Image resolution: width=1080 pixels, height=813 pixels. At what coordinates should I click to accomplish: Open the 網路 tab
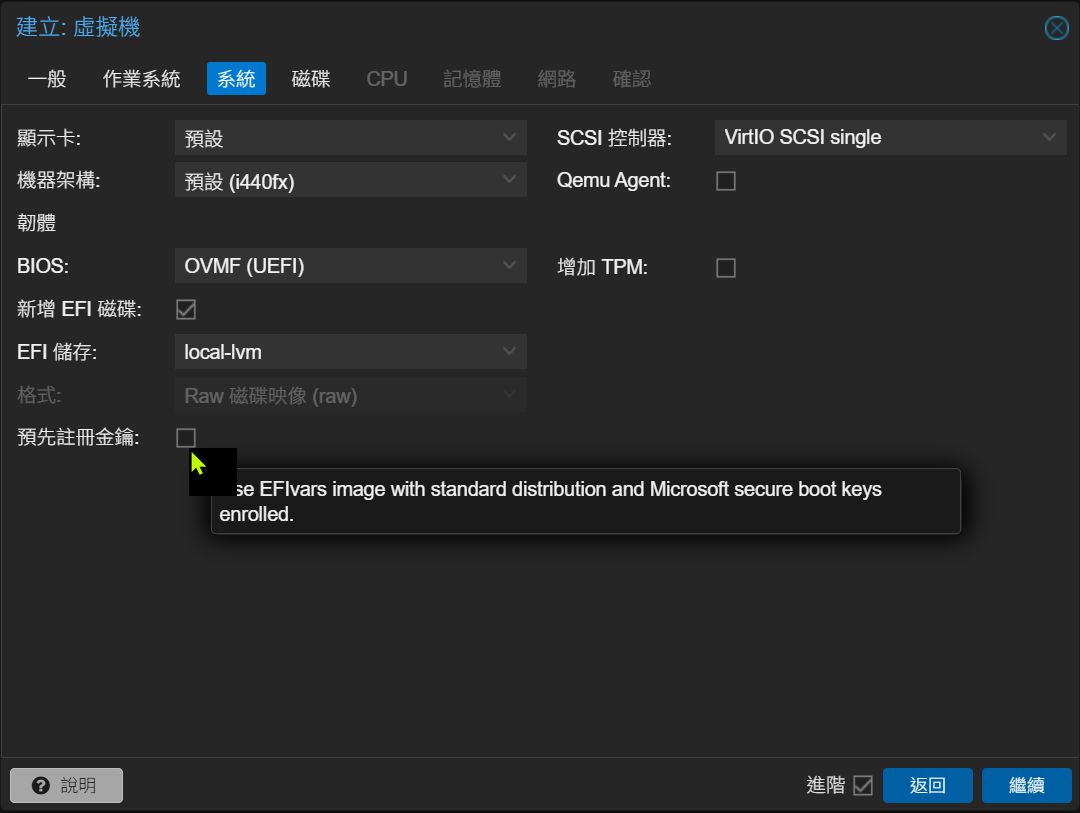[557, 79]
